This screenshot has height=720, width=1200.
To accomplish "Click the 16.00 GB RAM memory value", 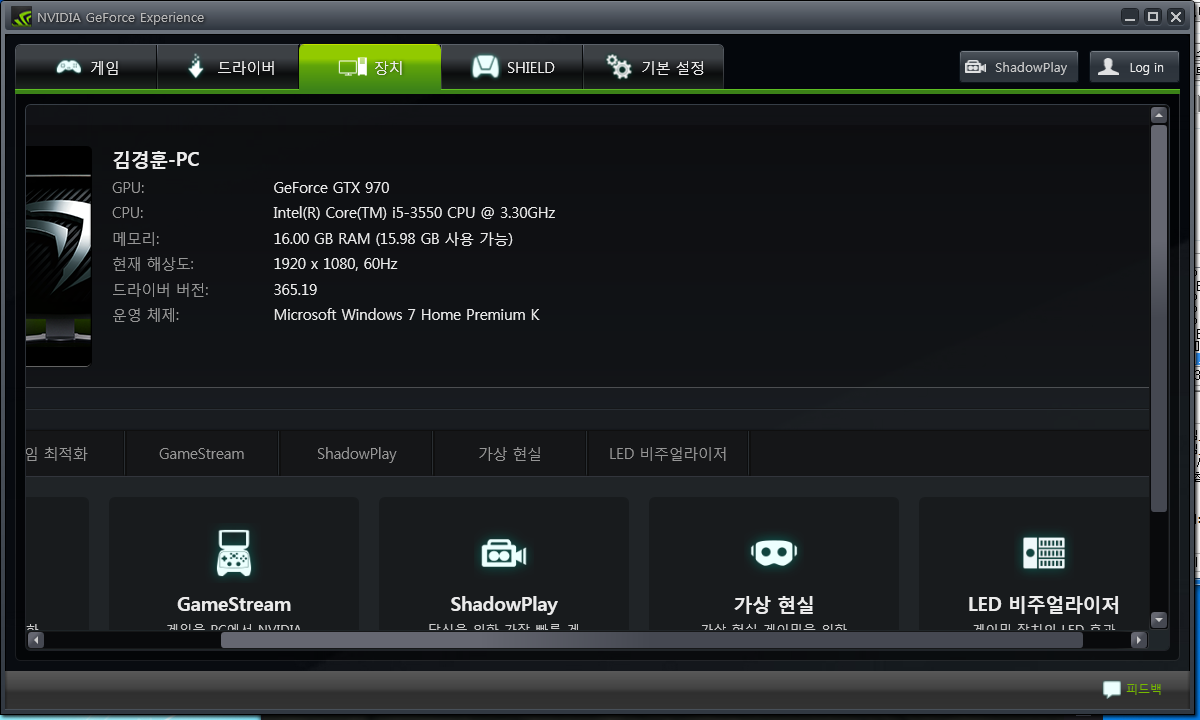I will 393,239.
